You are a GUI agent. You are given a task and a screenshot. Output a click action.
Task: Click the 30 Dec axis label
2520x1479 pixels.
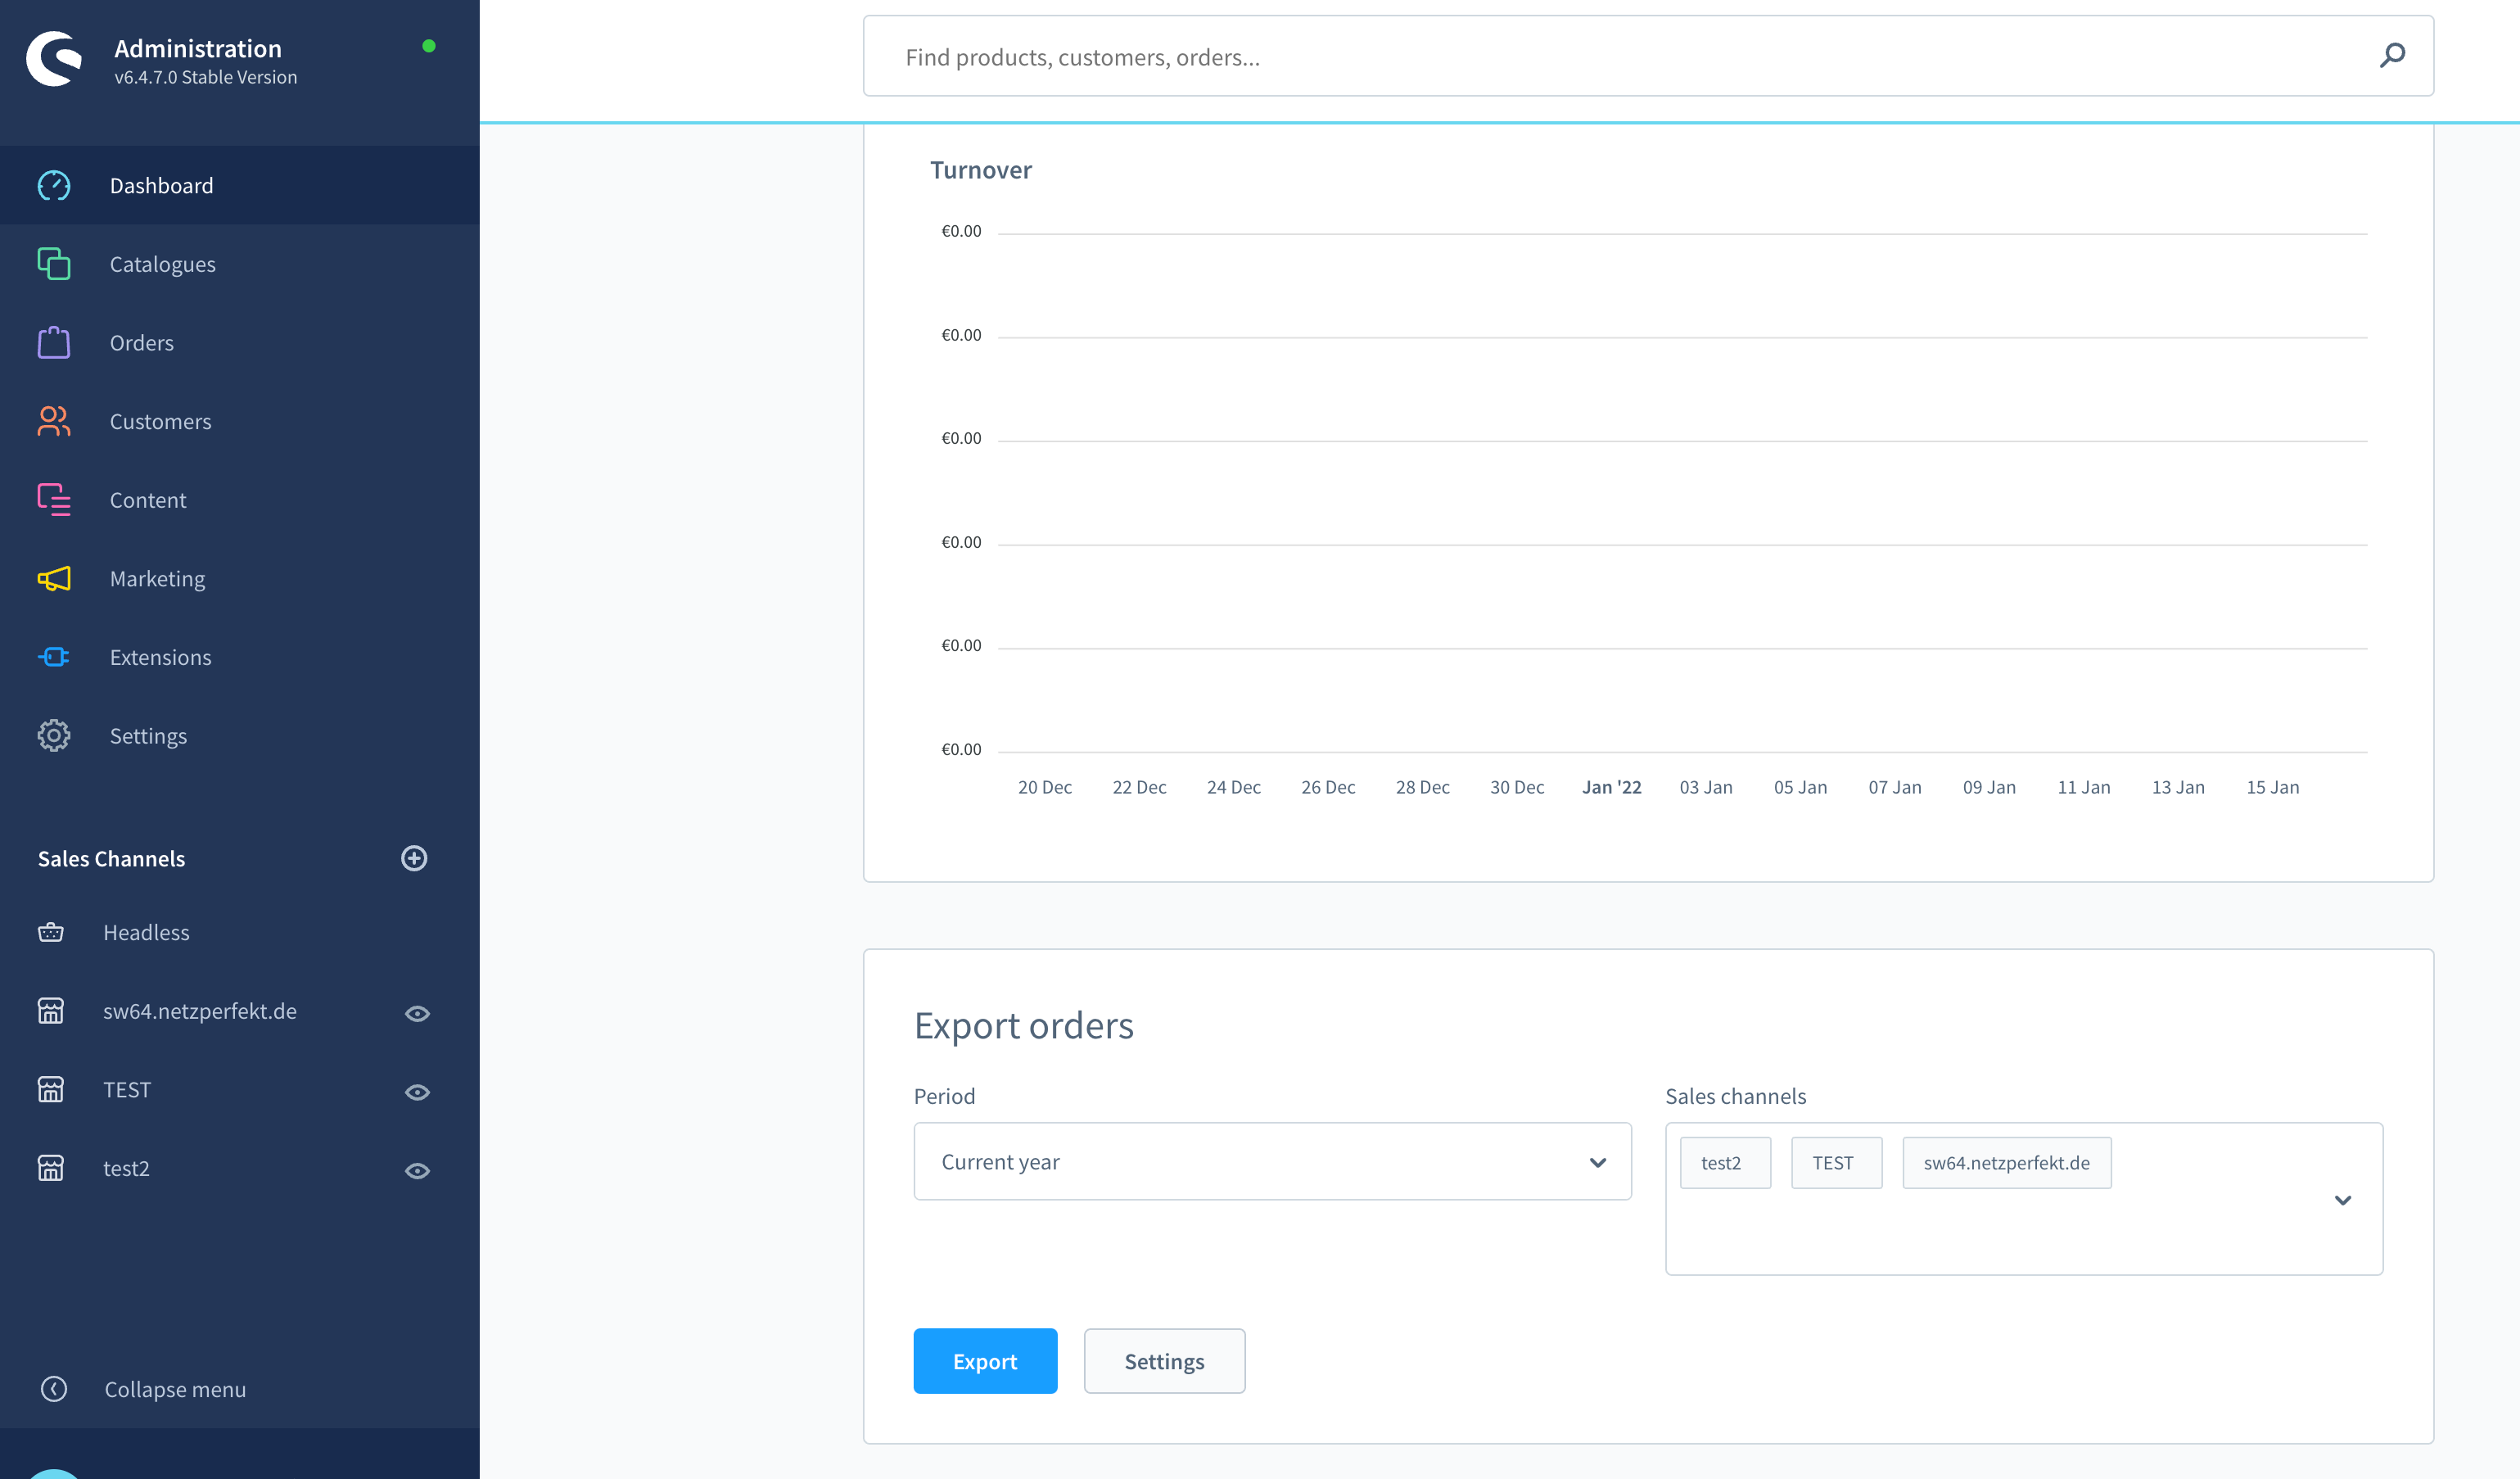1516,787
